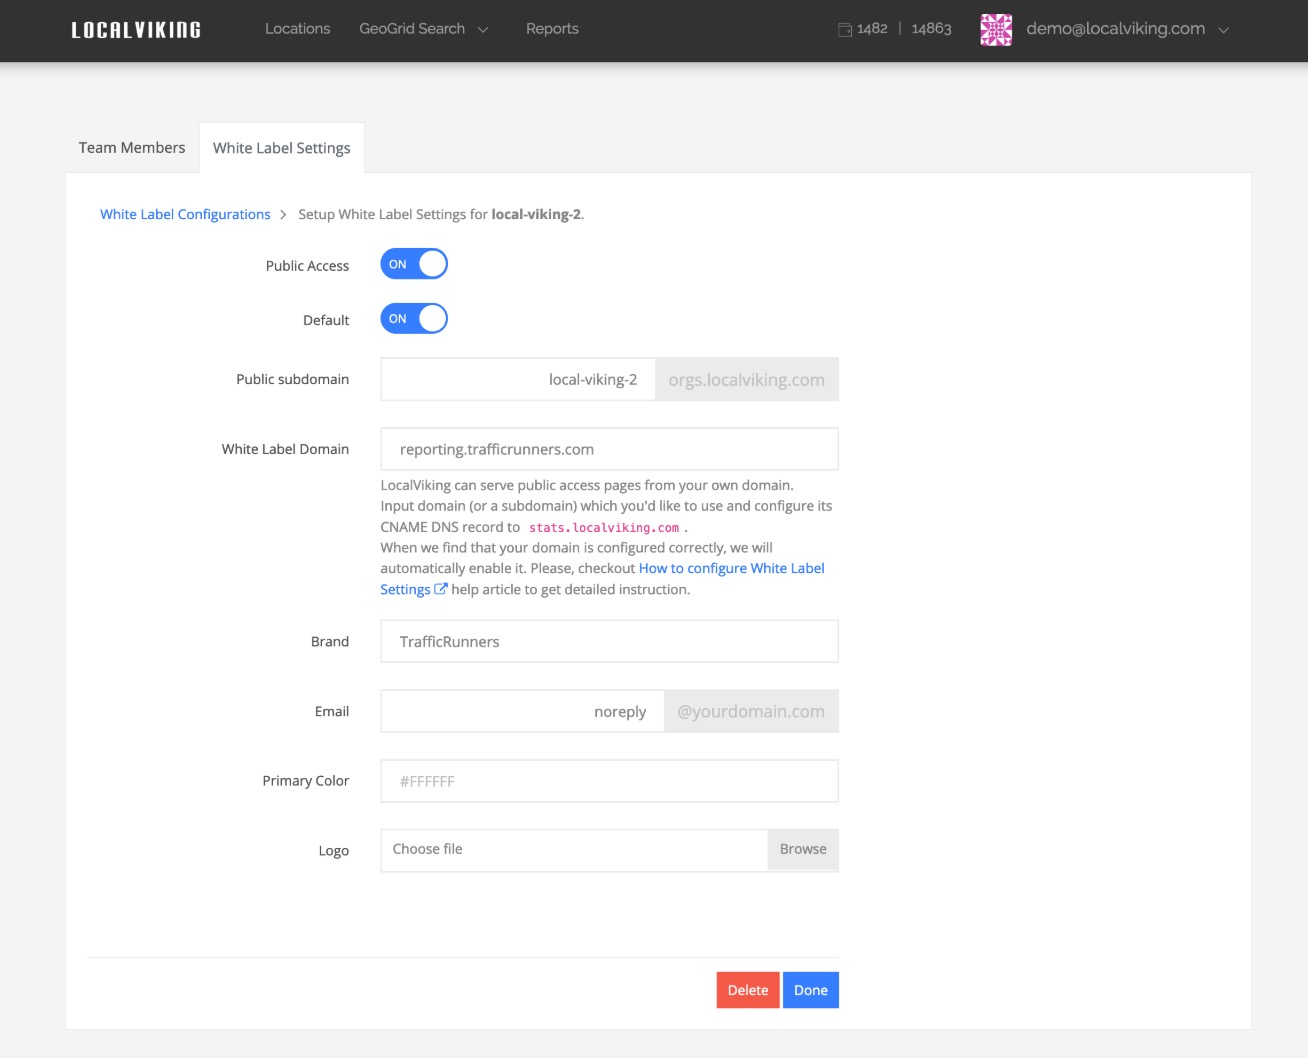Screen dimensions: 1308x1058
Task: Click the LocalViking logo
Action: coord(135,29)
